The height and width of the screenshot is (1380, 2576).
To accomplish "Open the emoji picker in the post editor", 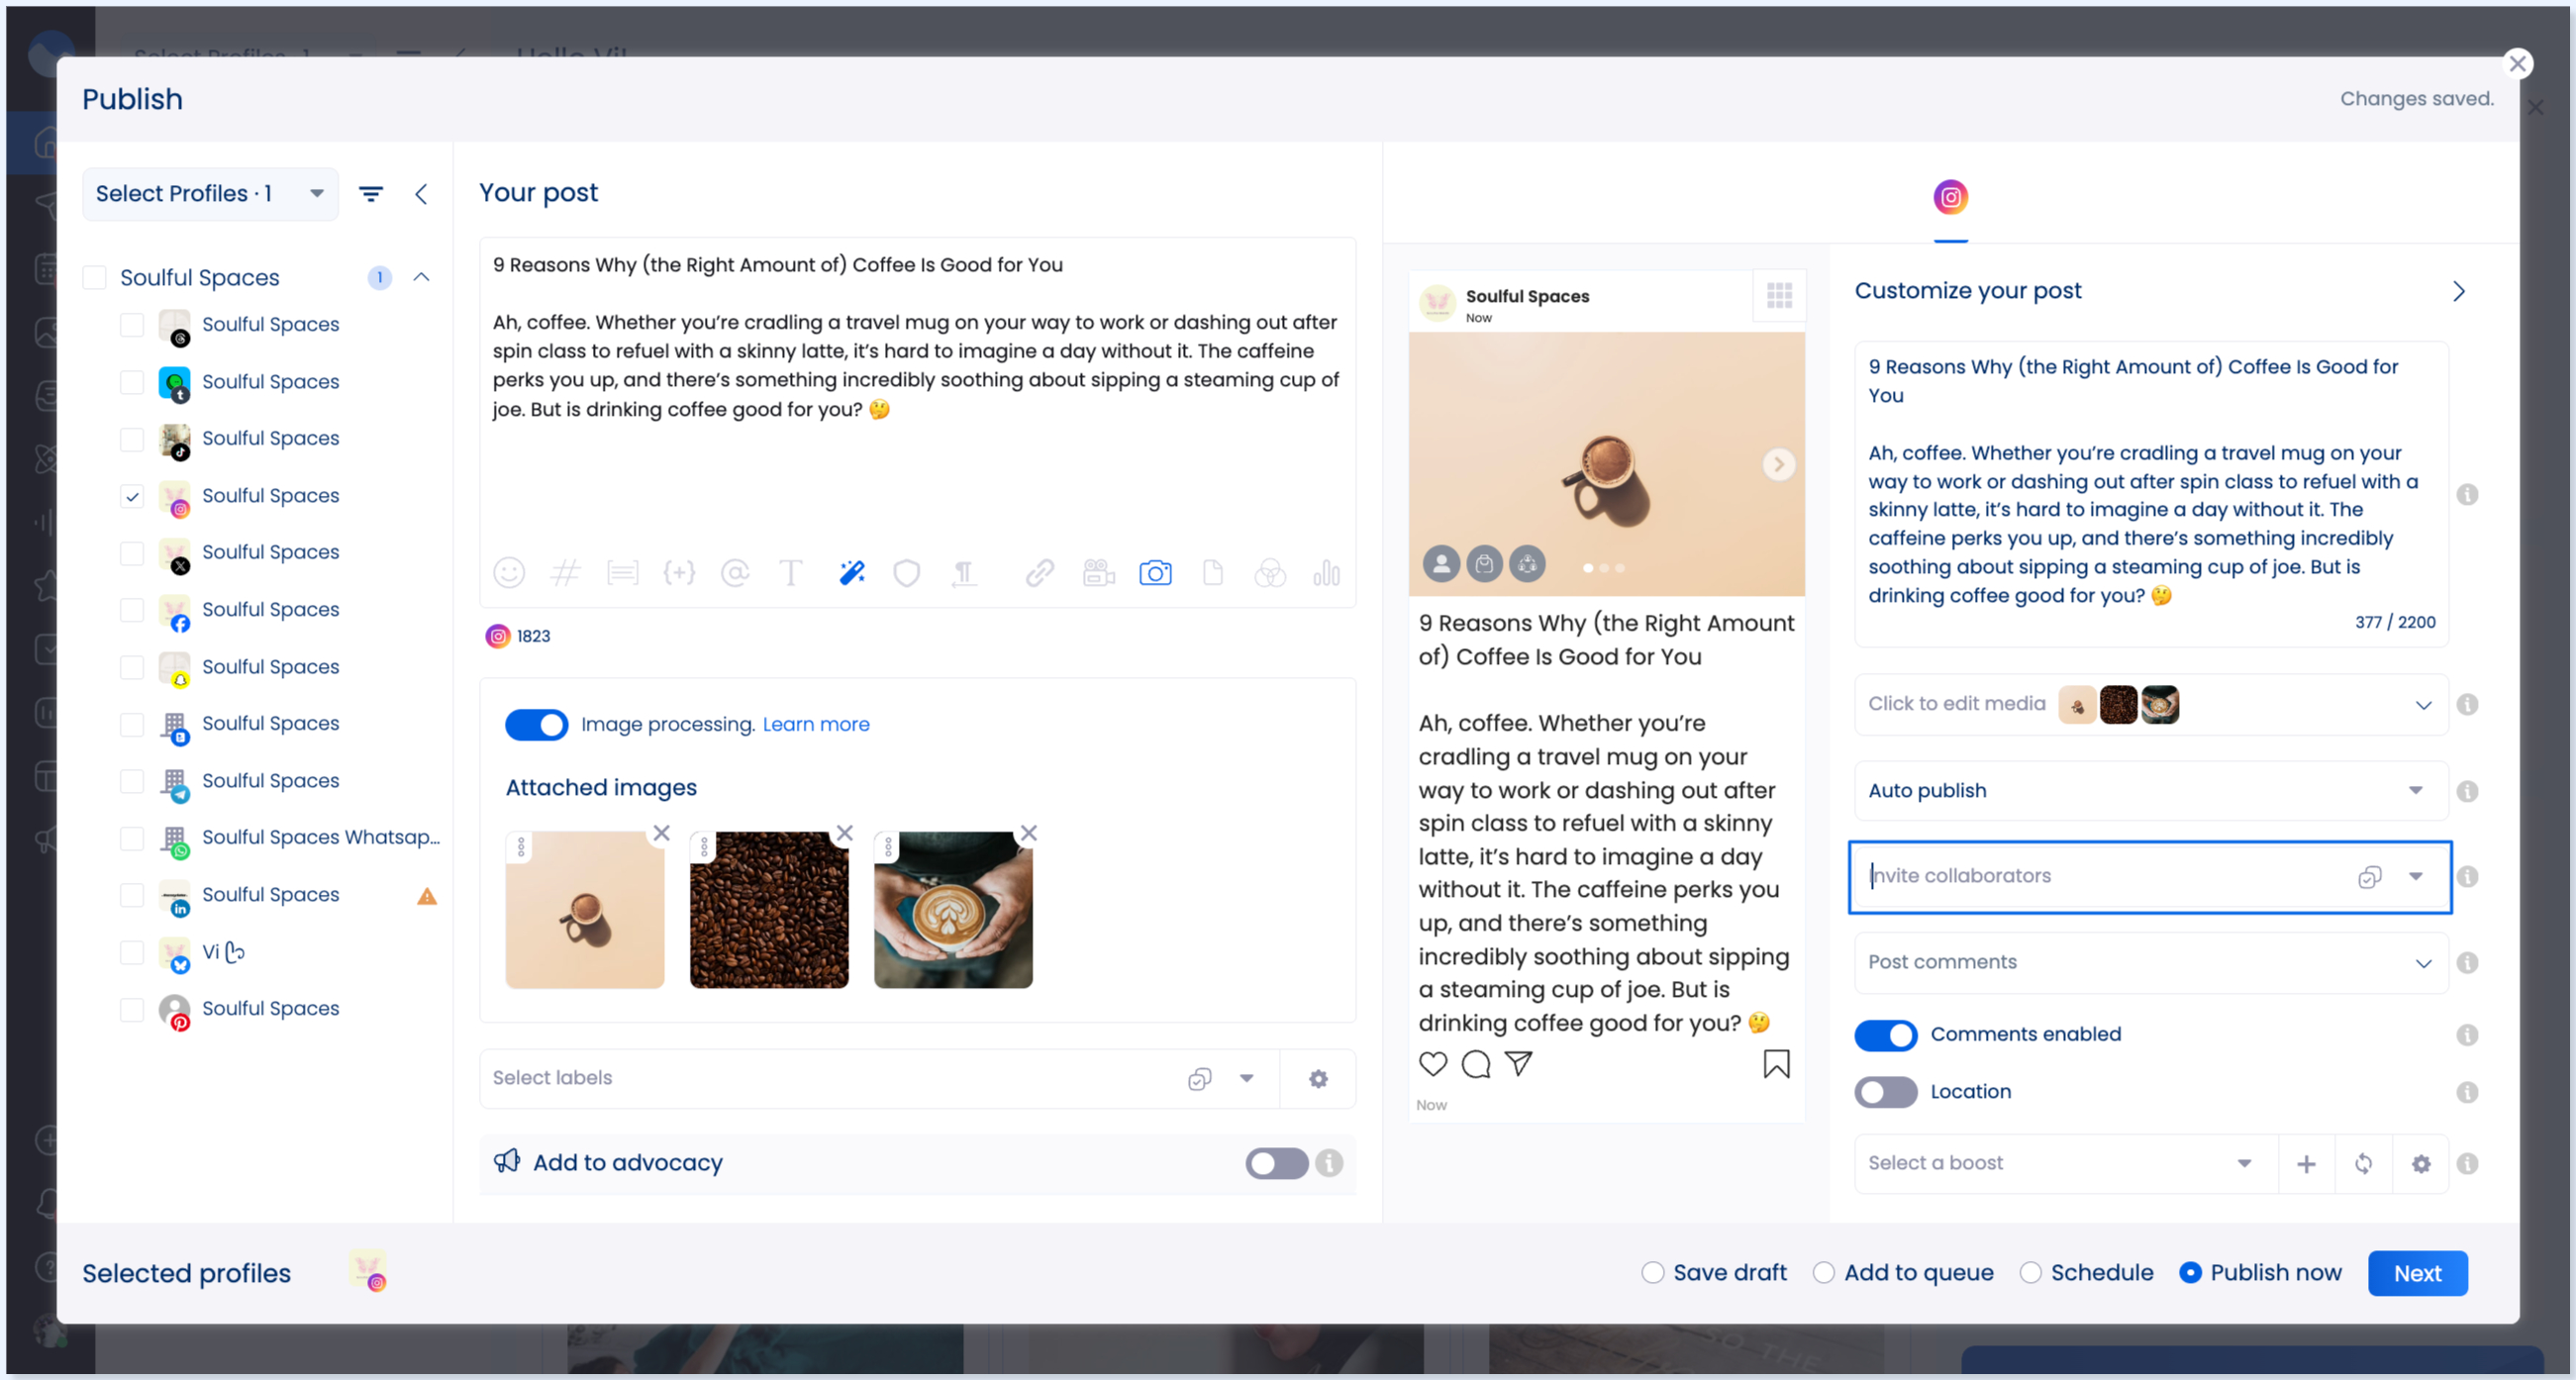I will [509, 573].
